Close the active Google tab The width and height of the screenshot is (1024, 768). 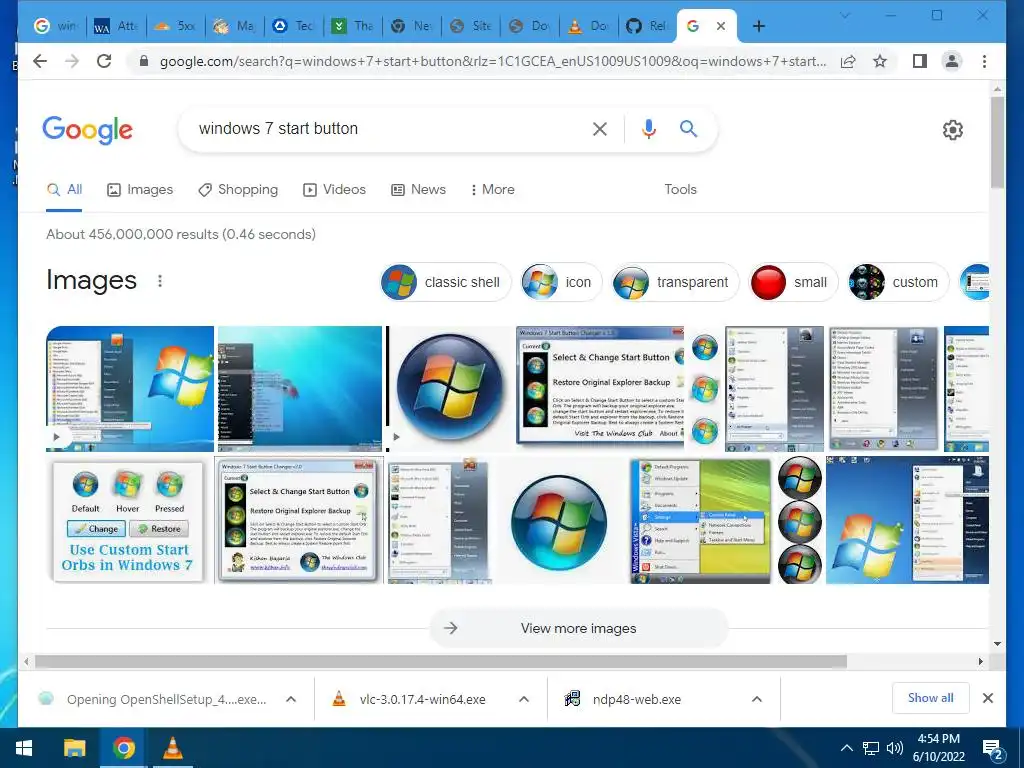click(721, 26)
